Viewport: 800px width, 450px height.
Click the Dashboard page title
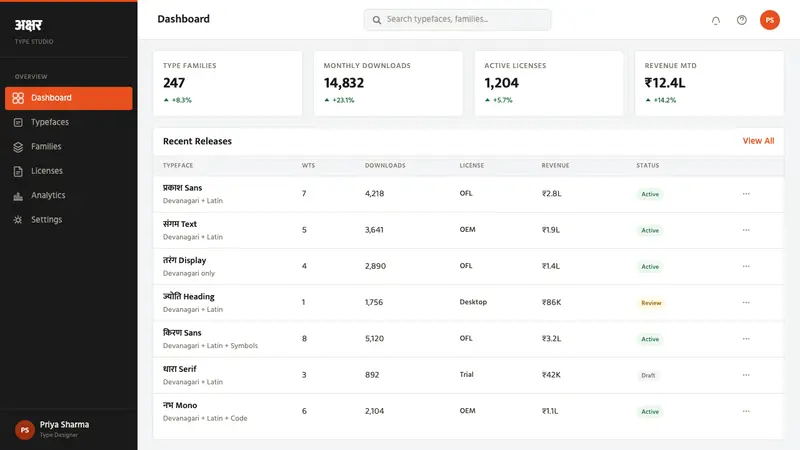tap(183, 19)
